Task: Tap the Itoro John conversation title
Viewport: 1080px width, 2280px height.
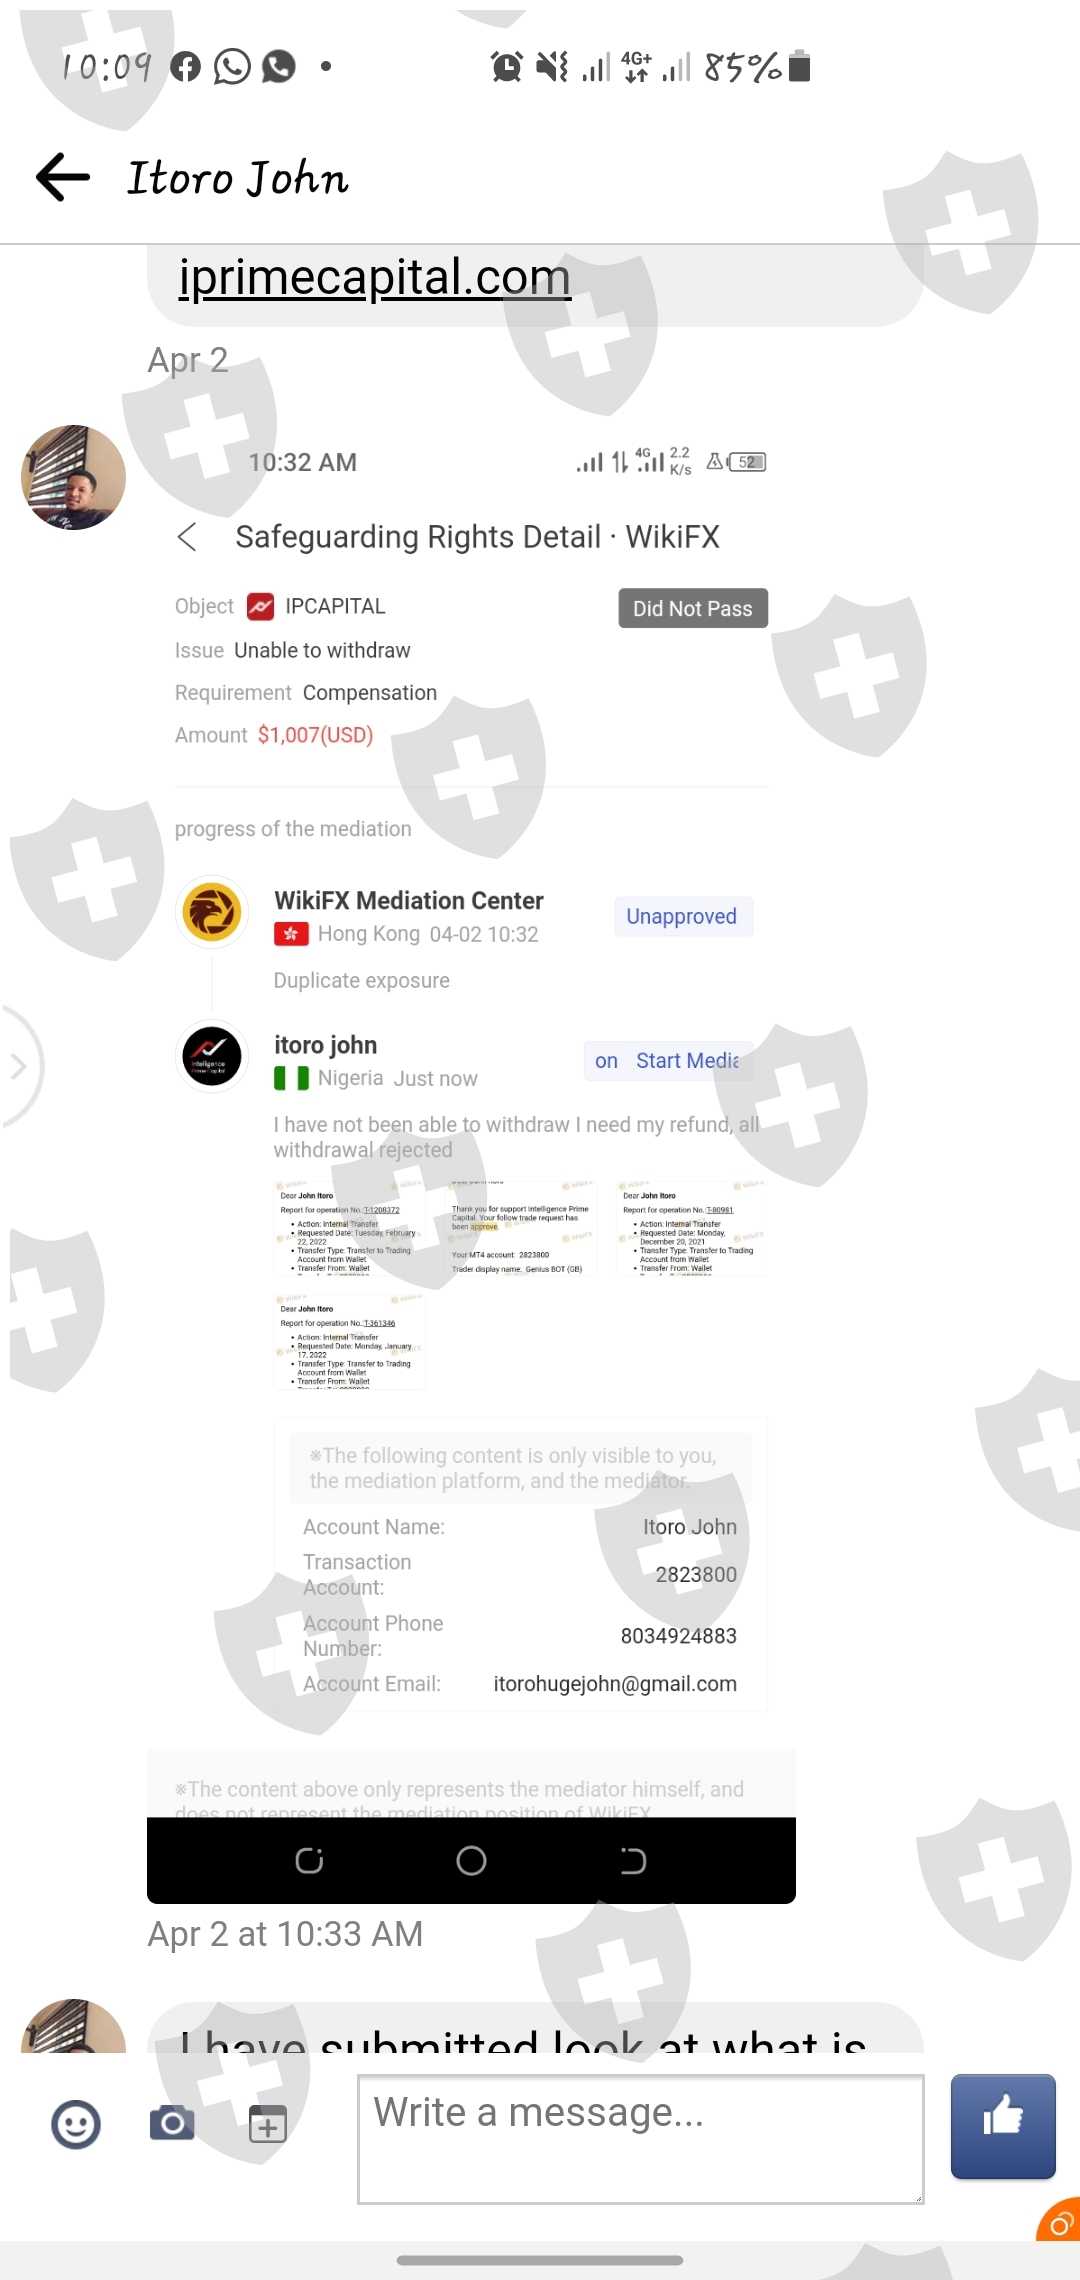Action: [238, 177]
